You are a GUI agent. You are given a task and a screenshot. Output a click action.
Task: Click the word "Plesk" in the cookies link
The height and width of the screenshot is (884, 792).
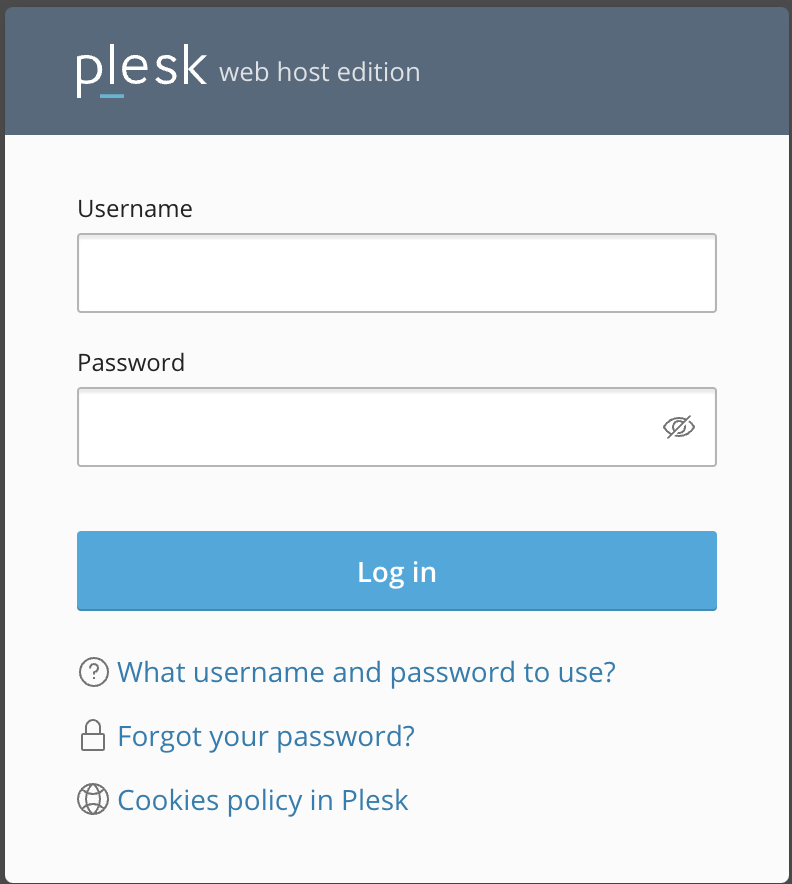coord(375,800)
